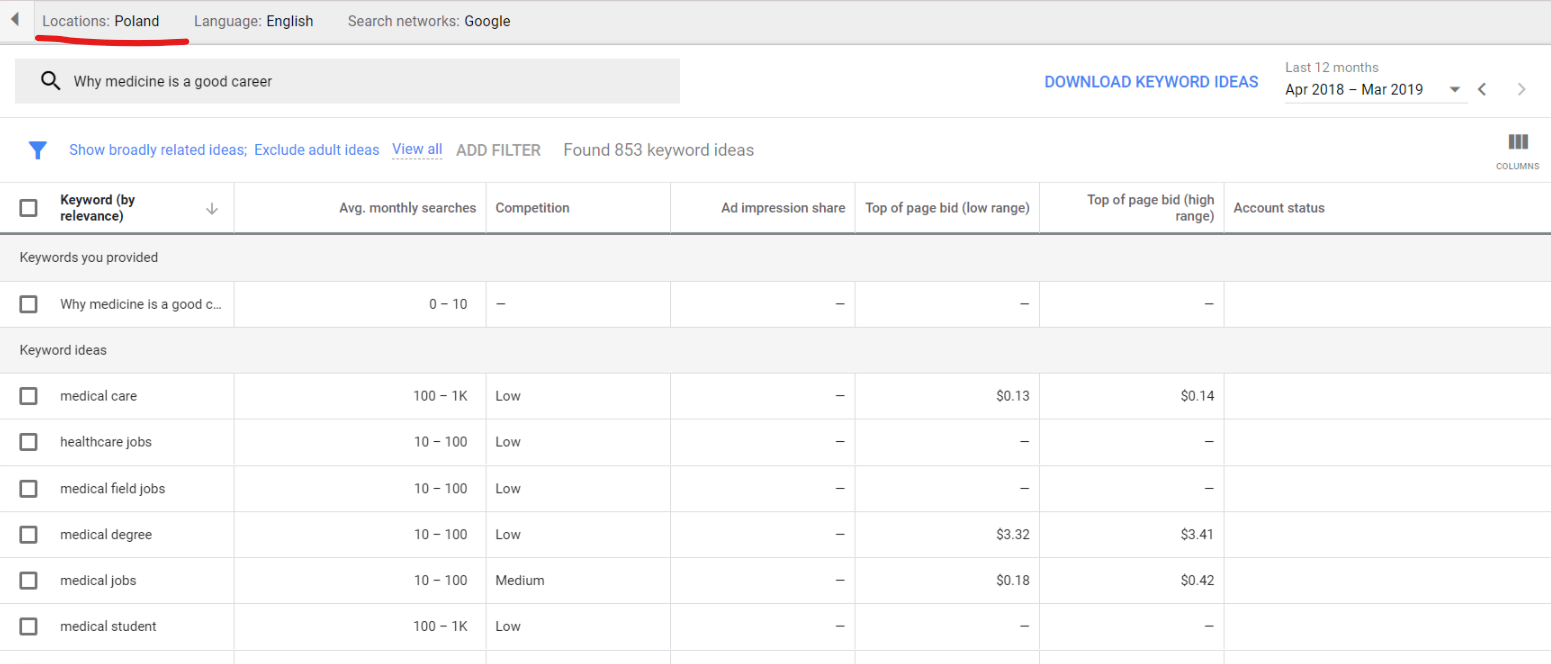This screenshot has height=664, width=1551.
Task: Go to previous date range arrow
Action: pos(1482,89)
